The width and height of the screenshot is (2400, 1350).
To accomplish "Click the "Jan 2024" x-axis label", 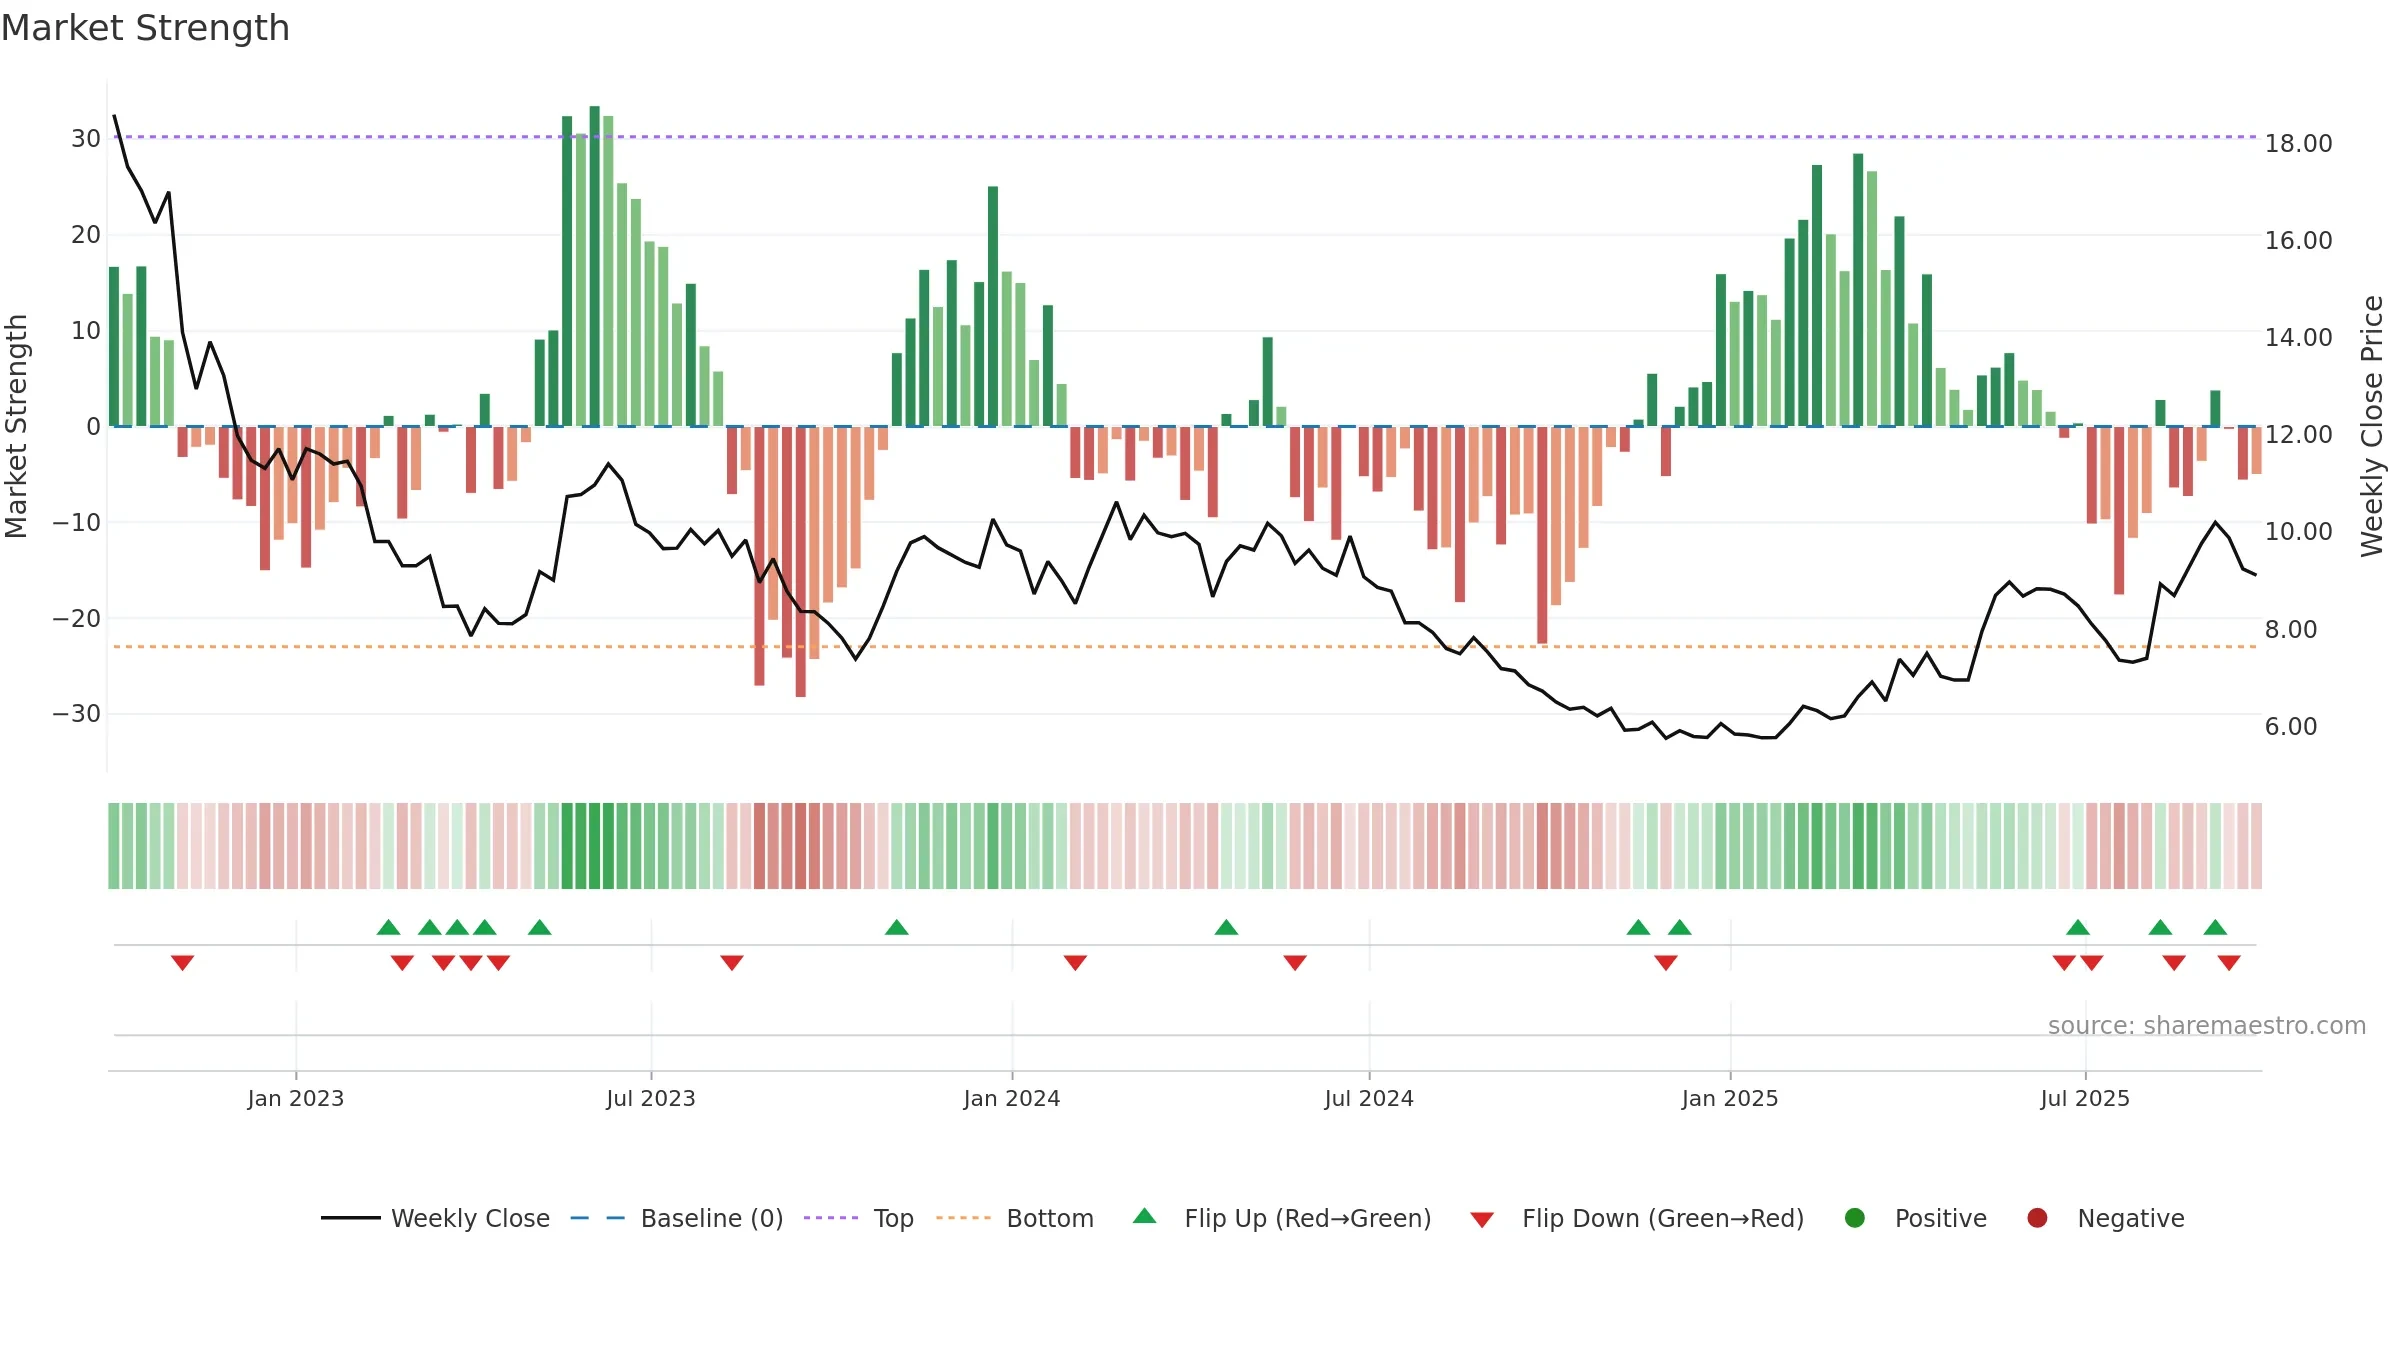I will click(1012, 1098).
